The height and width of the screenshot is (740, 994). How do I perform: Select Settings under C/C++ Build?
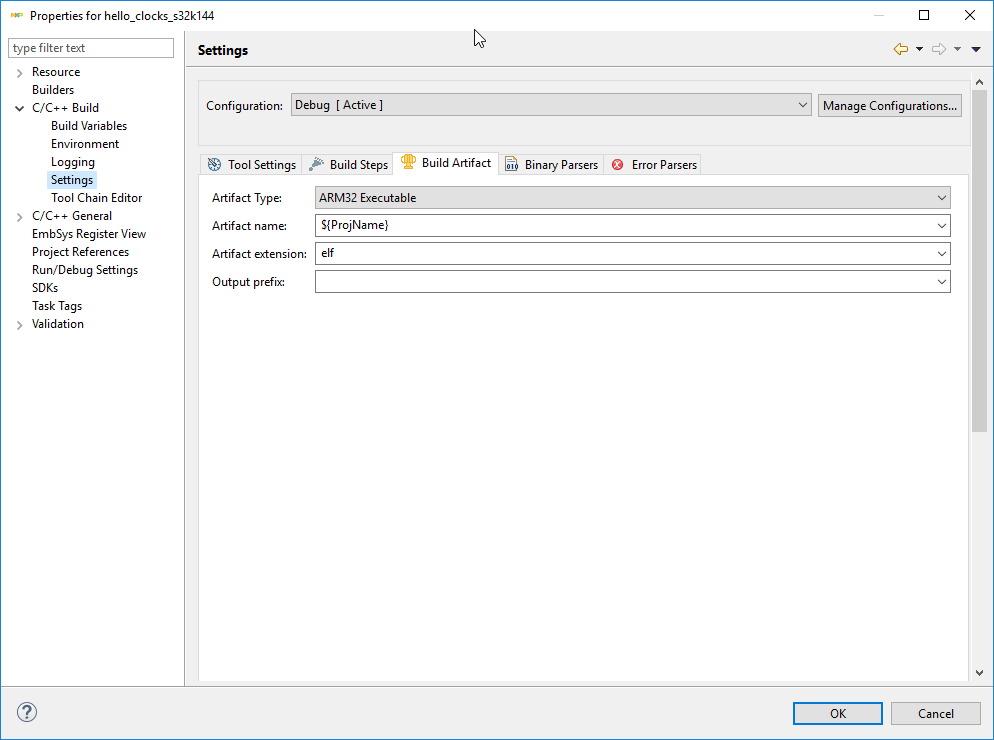coord(72,180)
